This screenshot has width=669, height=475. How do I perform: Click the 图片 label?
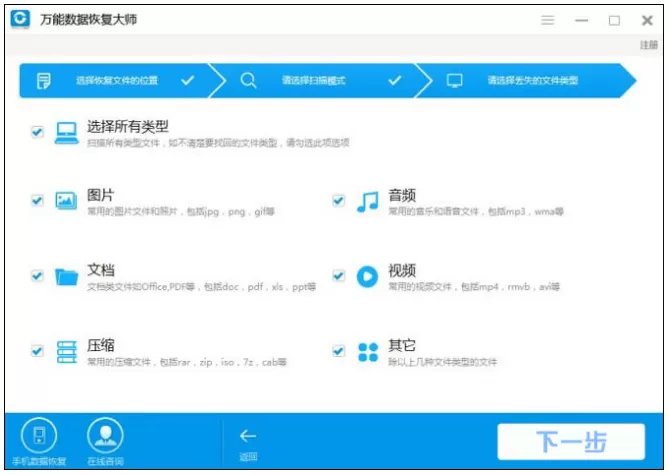pyautogui.click(x=101, y=195)
